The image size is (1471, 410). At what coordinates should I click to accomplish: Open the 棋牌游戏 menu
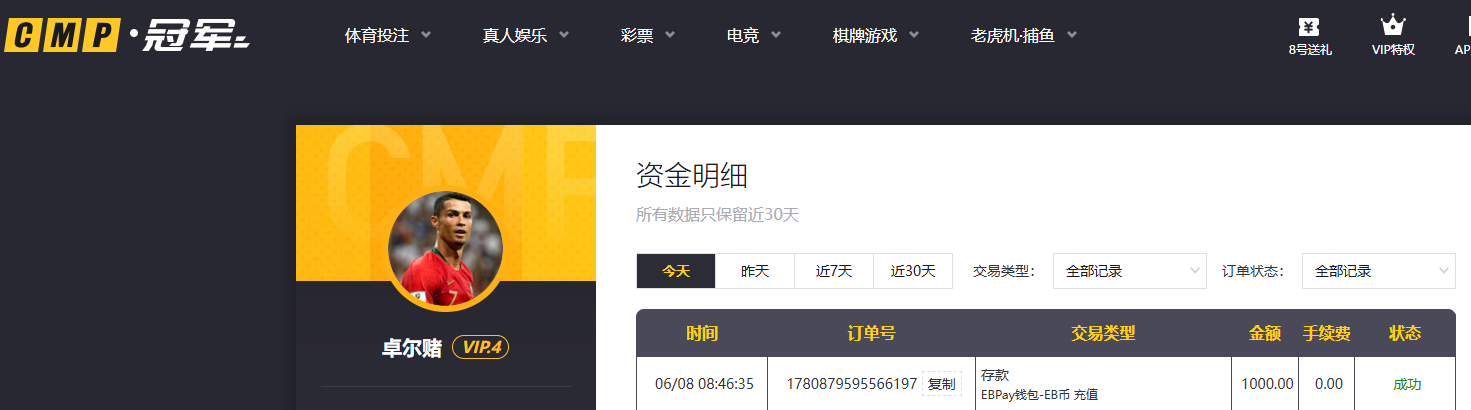[x=865, y=36]
